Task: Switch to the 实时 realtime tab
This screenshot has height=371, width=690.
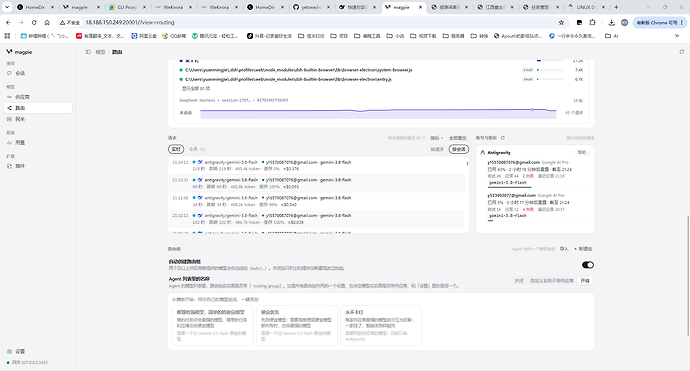Action: pos(176,149)
